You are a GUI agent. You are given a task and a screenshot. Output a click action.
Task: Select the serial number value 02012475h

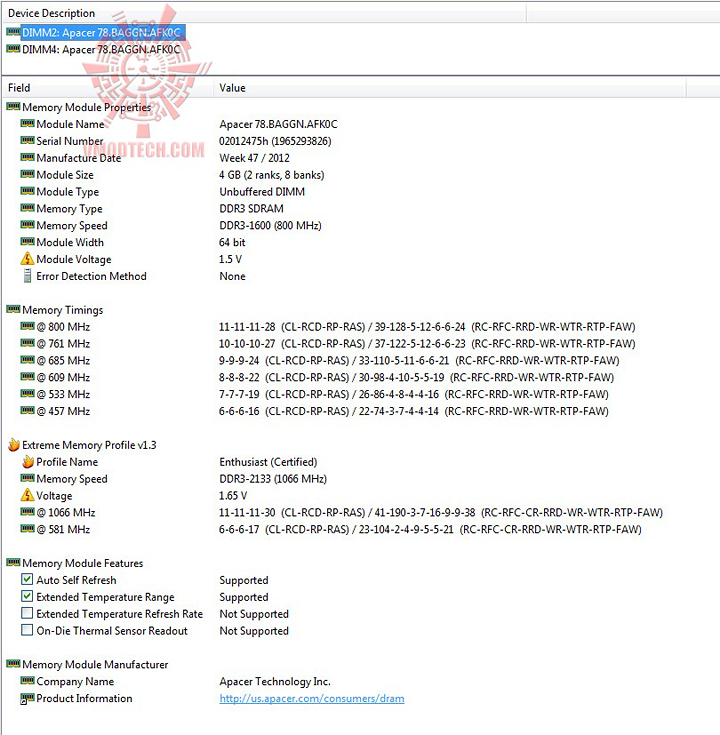pos(275,141)
